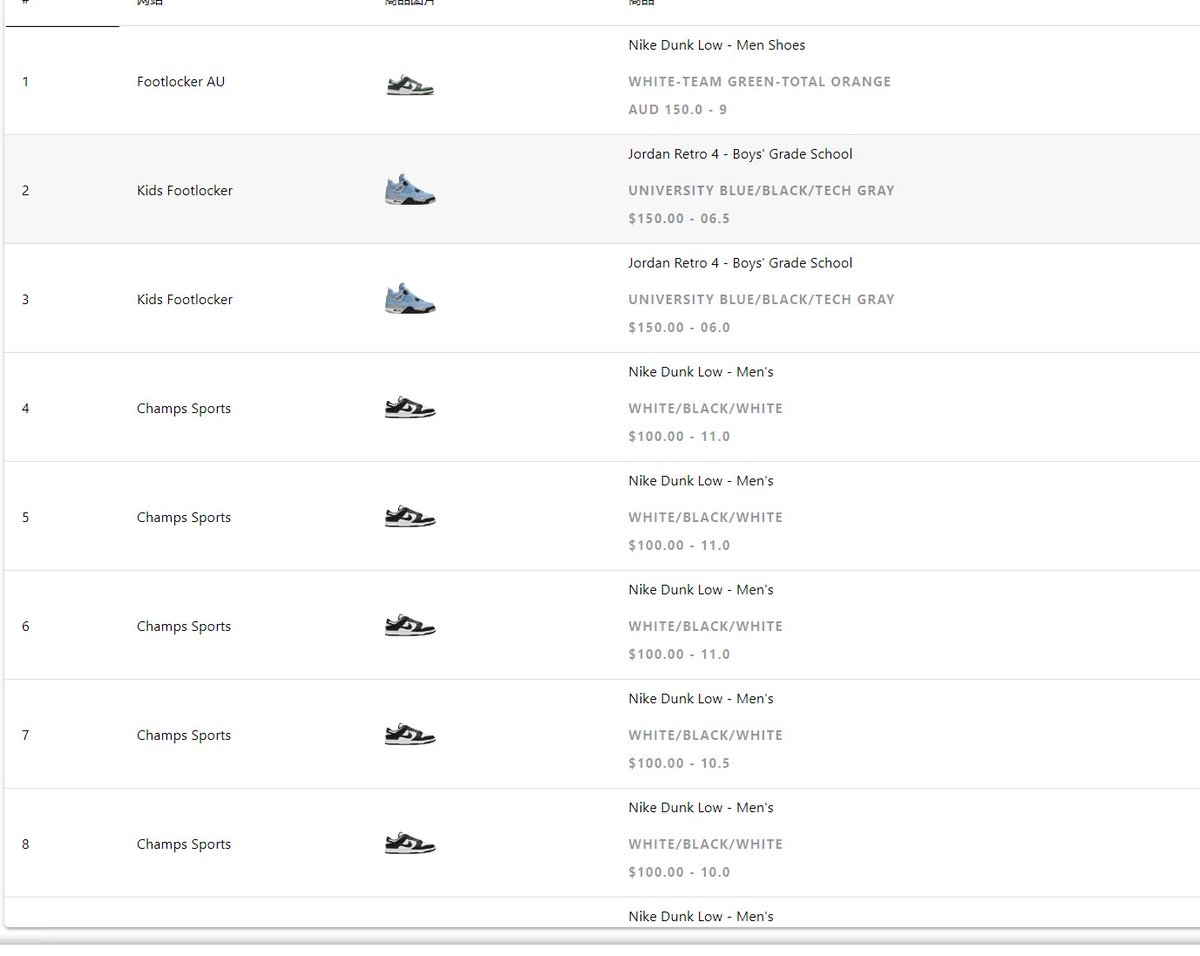Click 'Nike Dunk Low - Men's' in row 5

[x=701, y=481]
